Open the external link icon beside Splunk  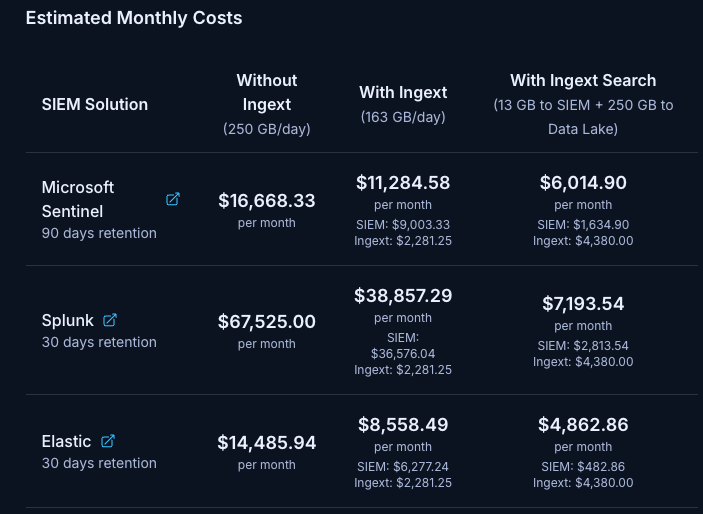click(110, 320)
